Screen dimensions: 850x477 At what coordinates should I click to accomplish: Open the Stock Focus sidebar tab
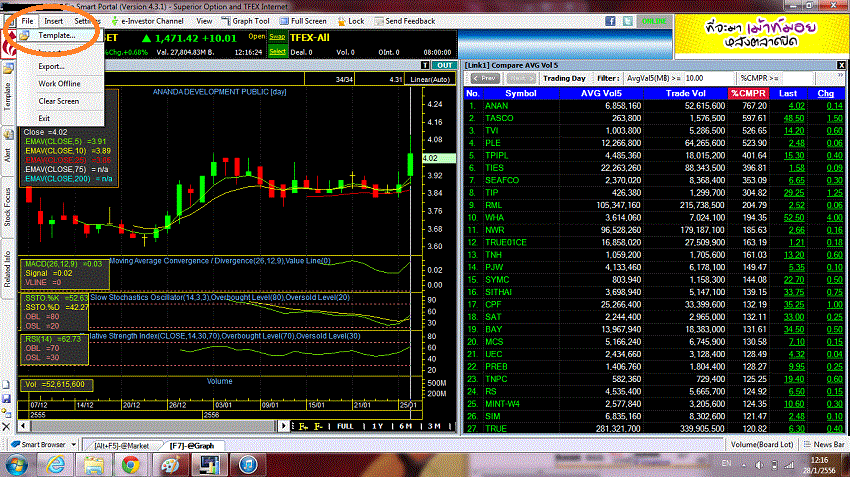tap(8, 207)
